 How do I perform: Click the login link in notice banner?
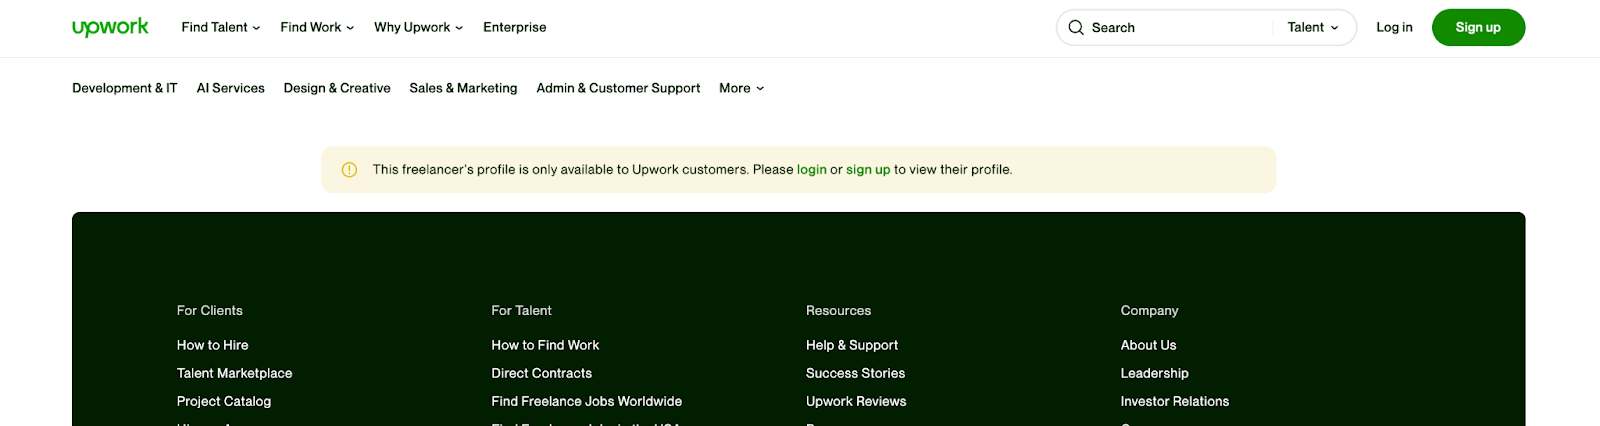click(811, 170)
